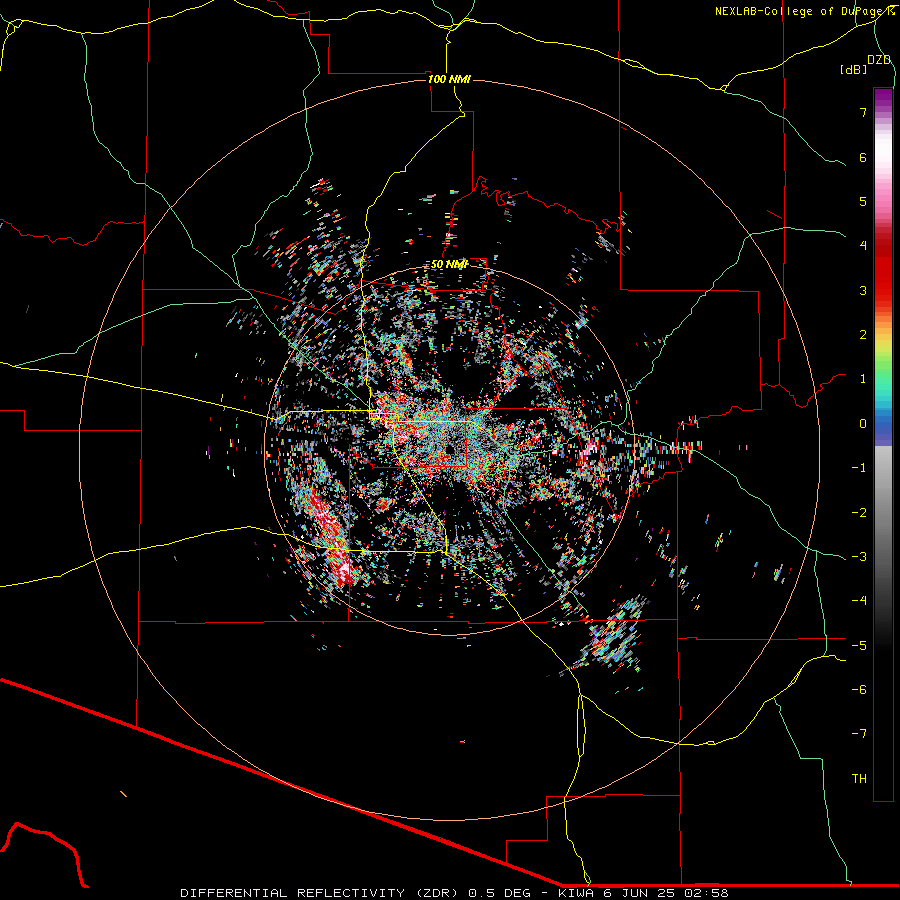Click the -6 value on the color scale
Screen dimensions: 900x900
pos(859,689)
